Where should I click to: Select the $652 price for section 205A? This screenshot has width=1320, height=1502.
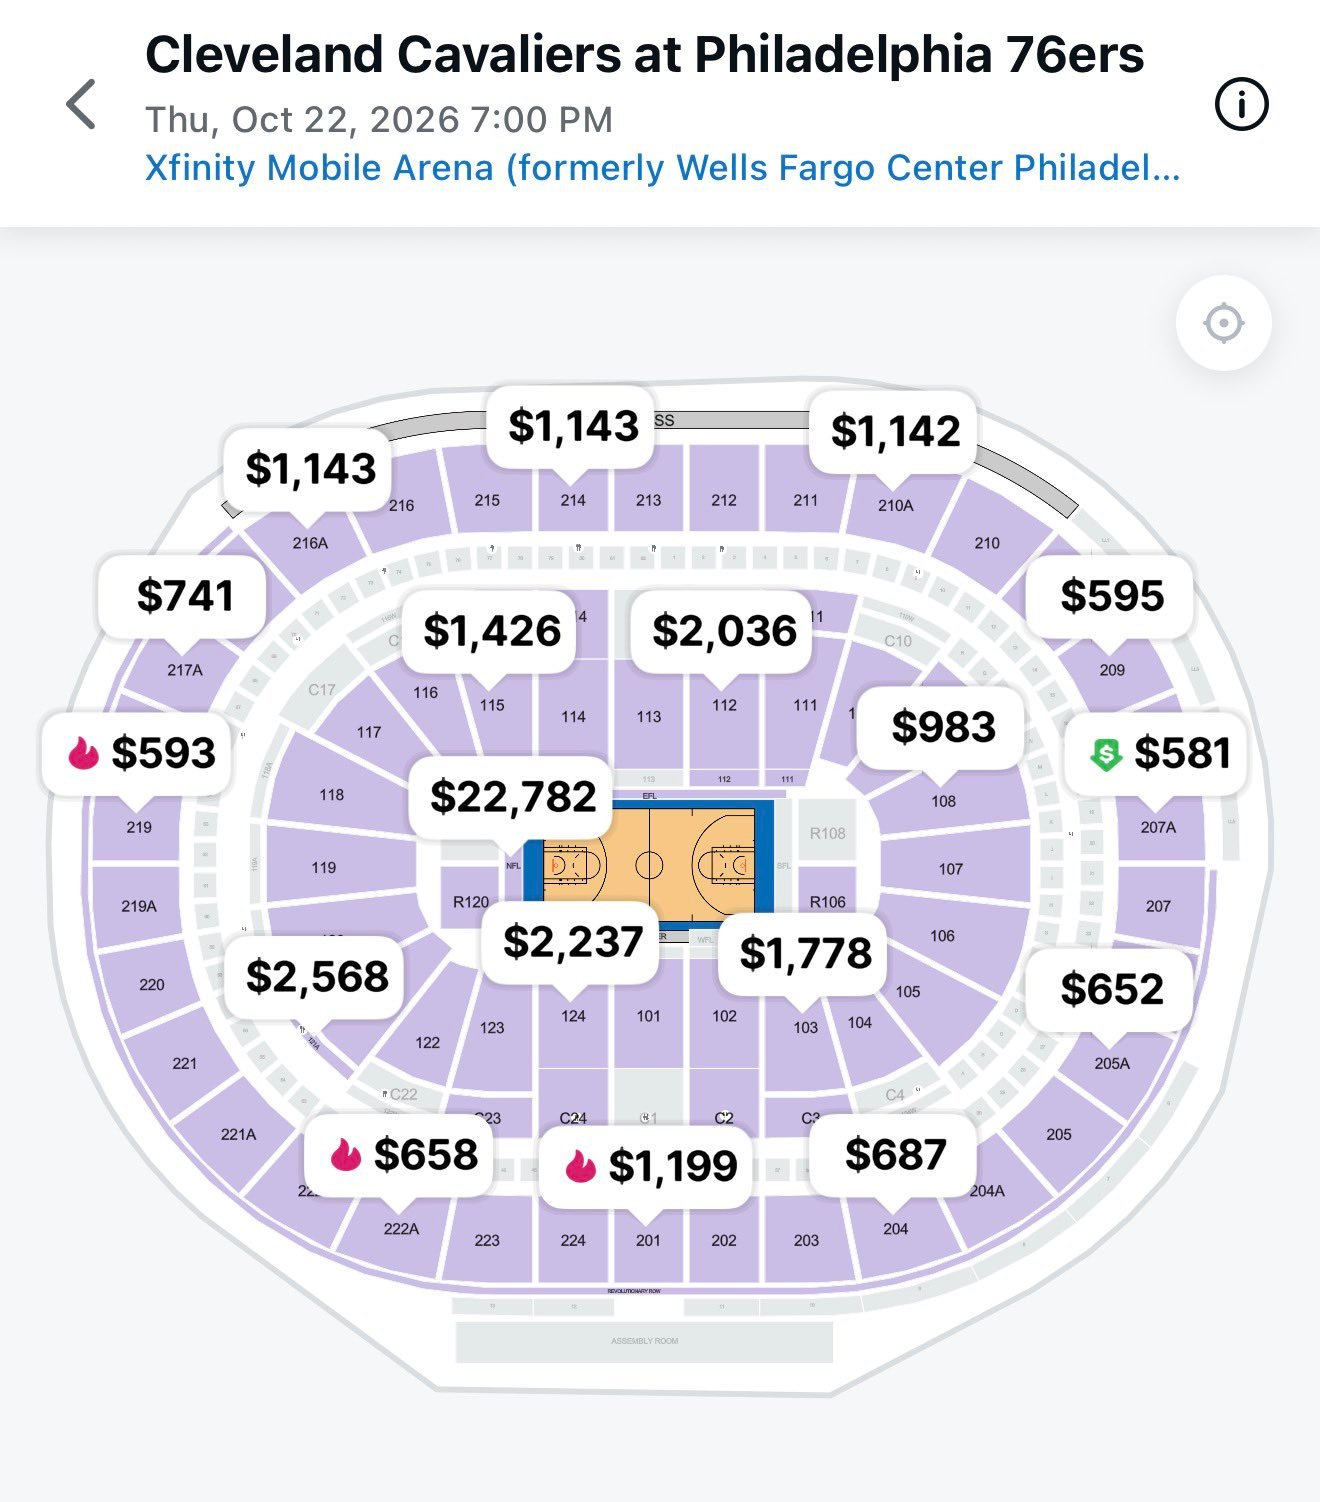[1111, 990]
